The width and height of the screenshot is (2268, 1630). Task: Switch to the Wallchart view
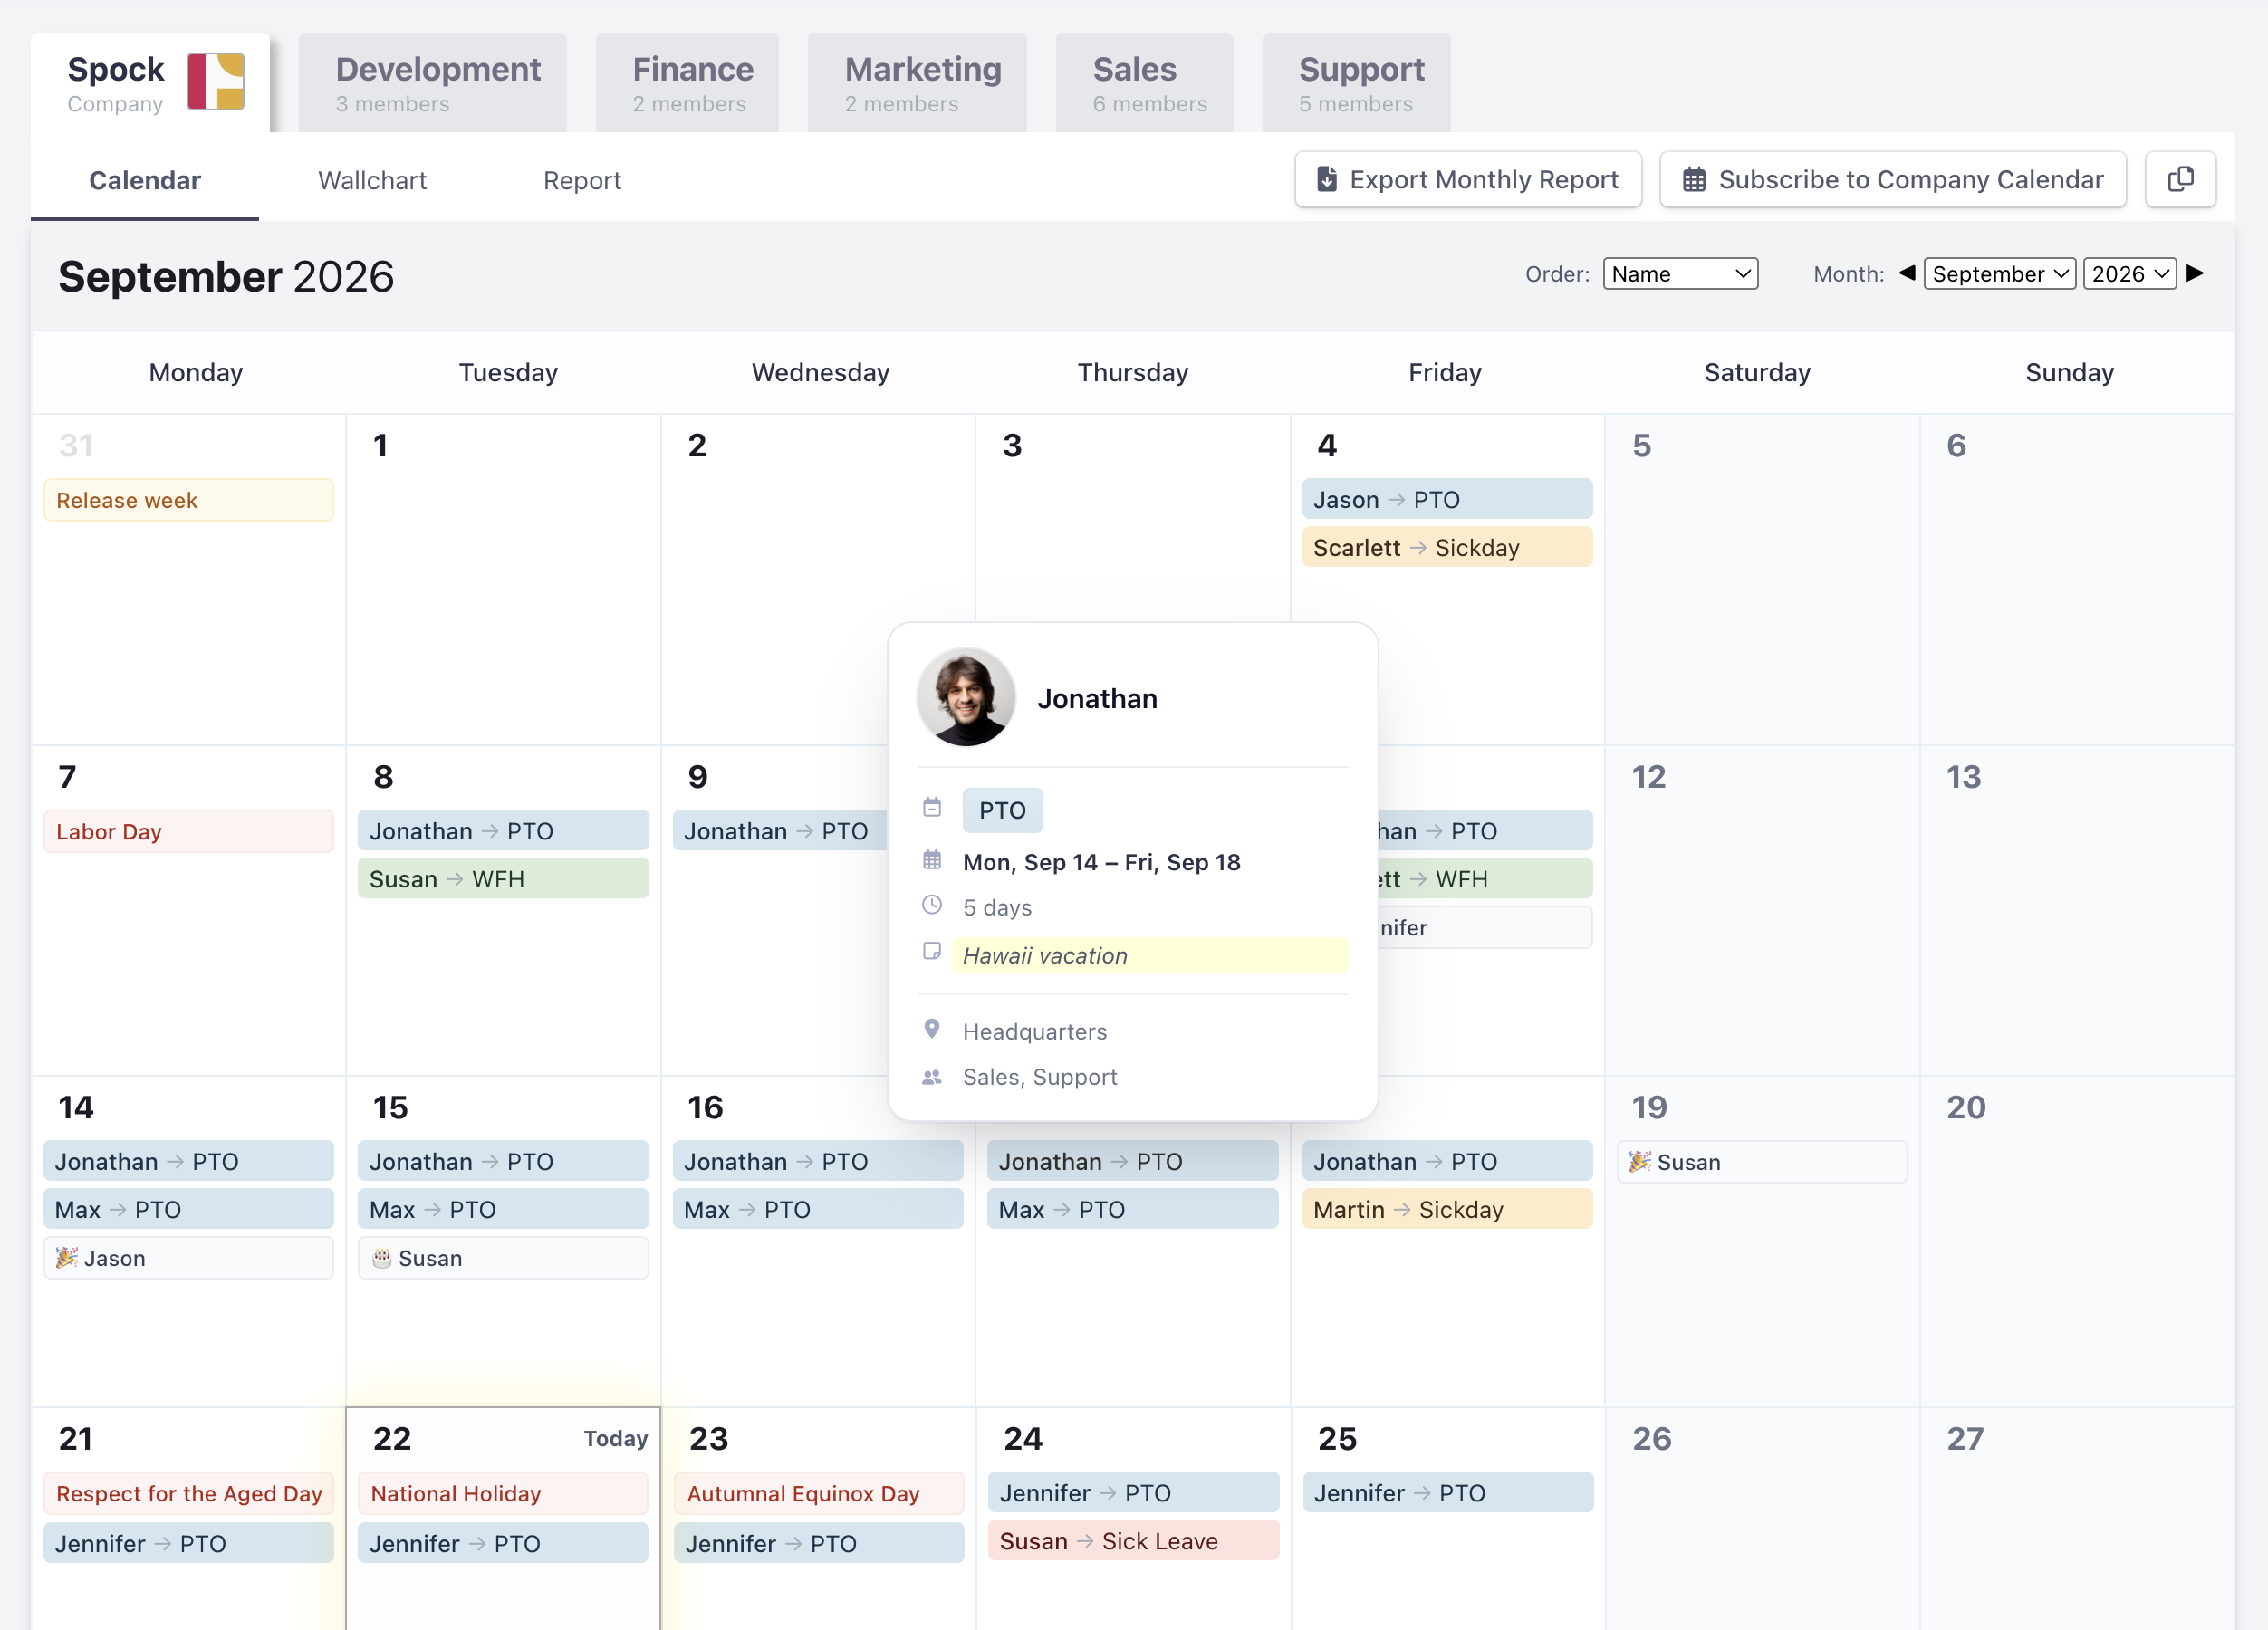(x=372, y=180)
